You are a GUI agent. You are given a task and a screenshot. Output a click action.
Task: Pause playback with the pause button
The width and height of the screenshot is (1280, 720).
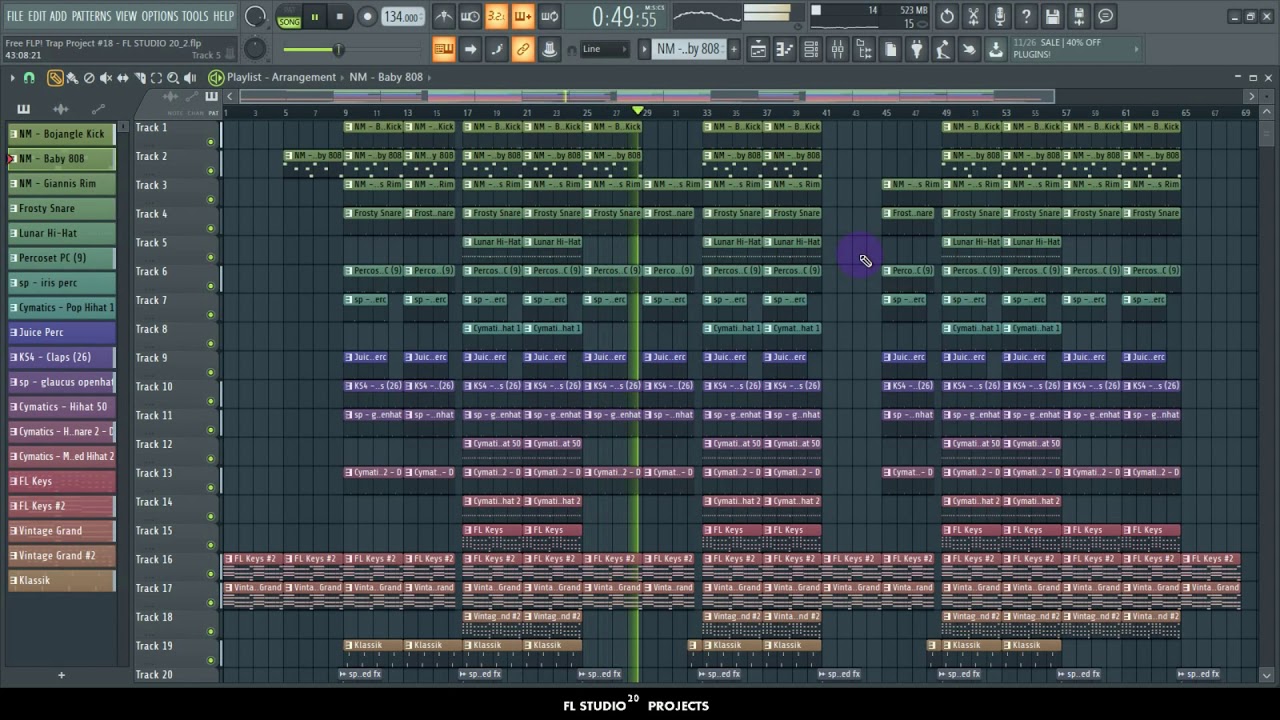[314, 17]
